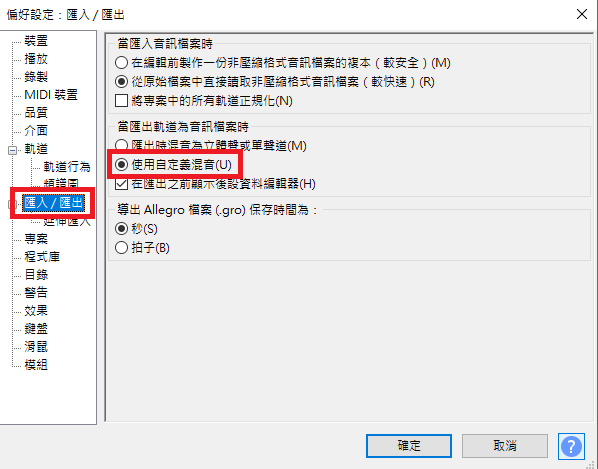The width and height of the screenshot is (598, 469).
Task: Choose 匯出時混音為立體聲或單聲道 radio option
Action: point(121,145)
